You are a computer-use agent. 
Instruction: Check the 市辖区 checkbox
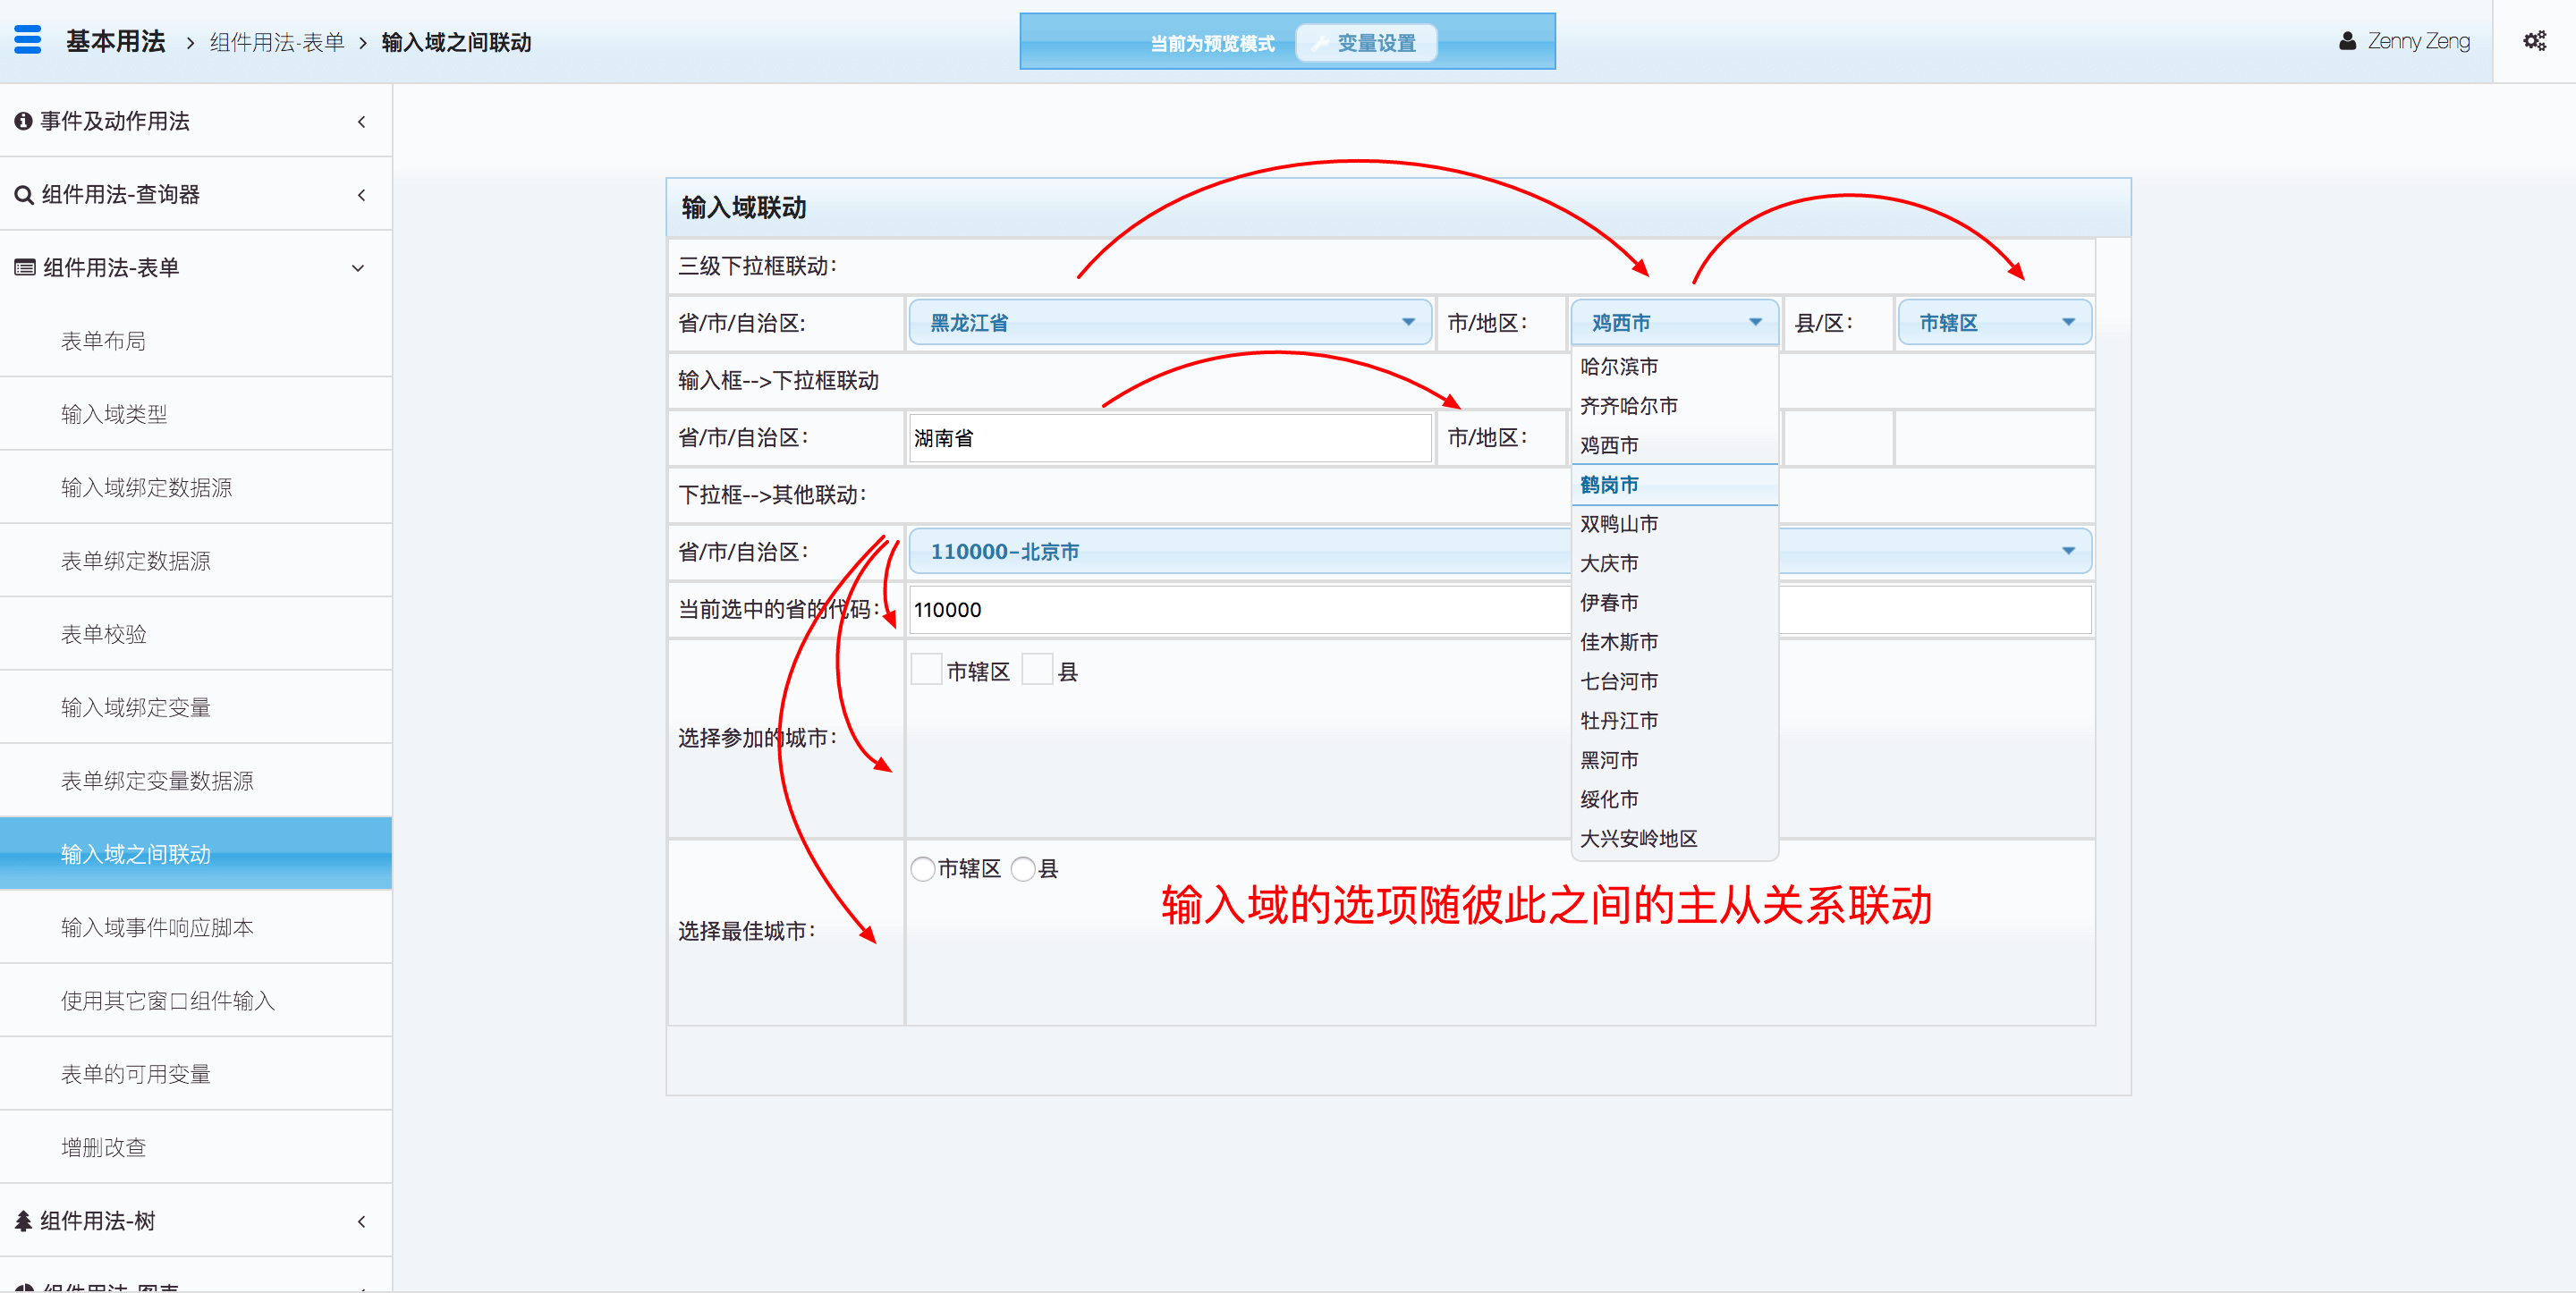click(926, 670)
